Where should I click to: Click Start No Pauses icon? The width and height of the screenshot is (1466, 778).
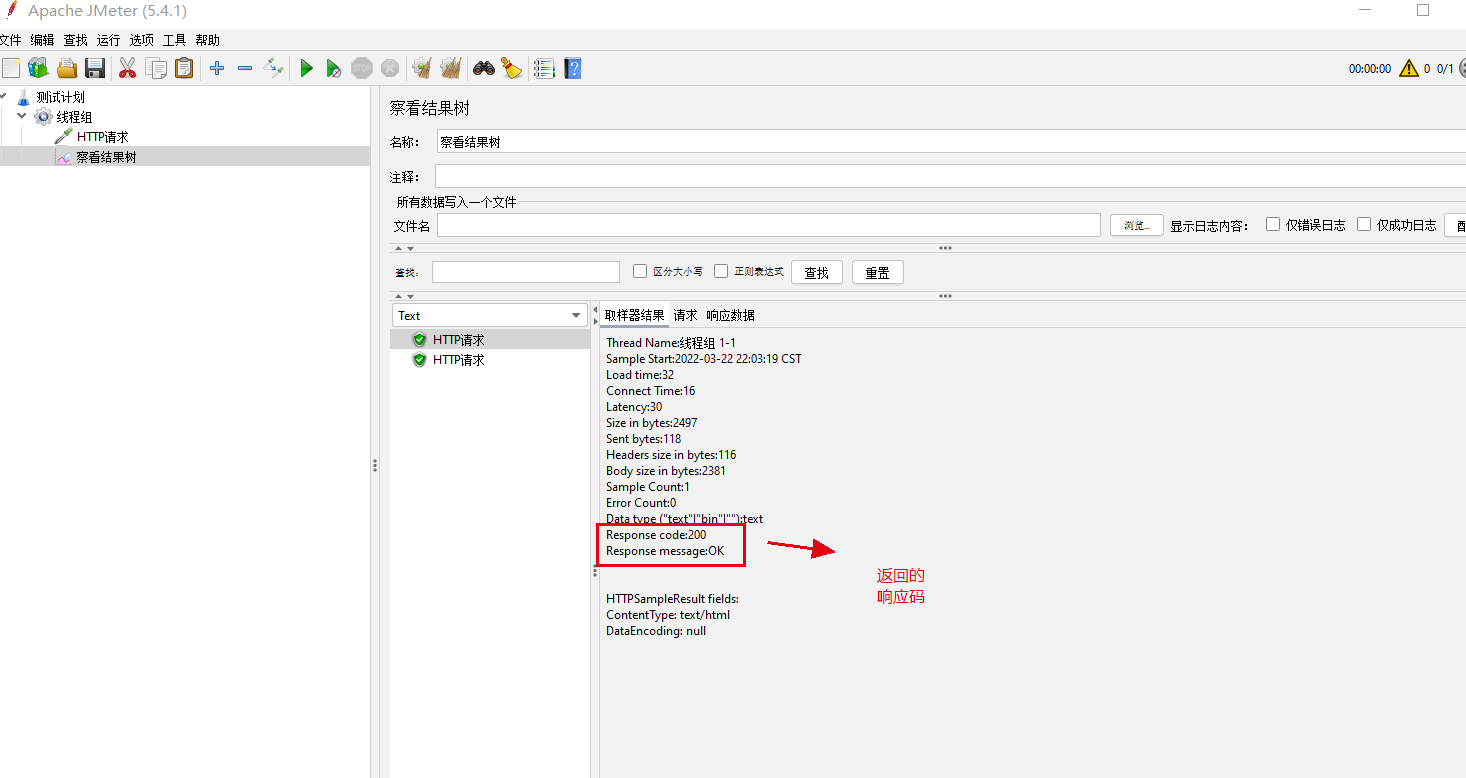point(334,68)
